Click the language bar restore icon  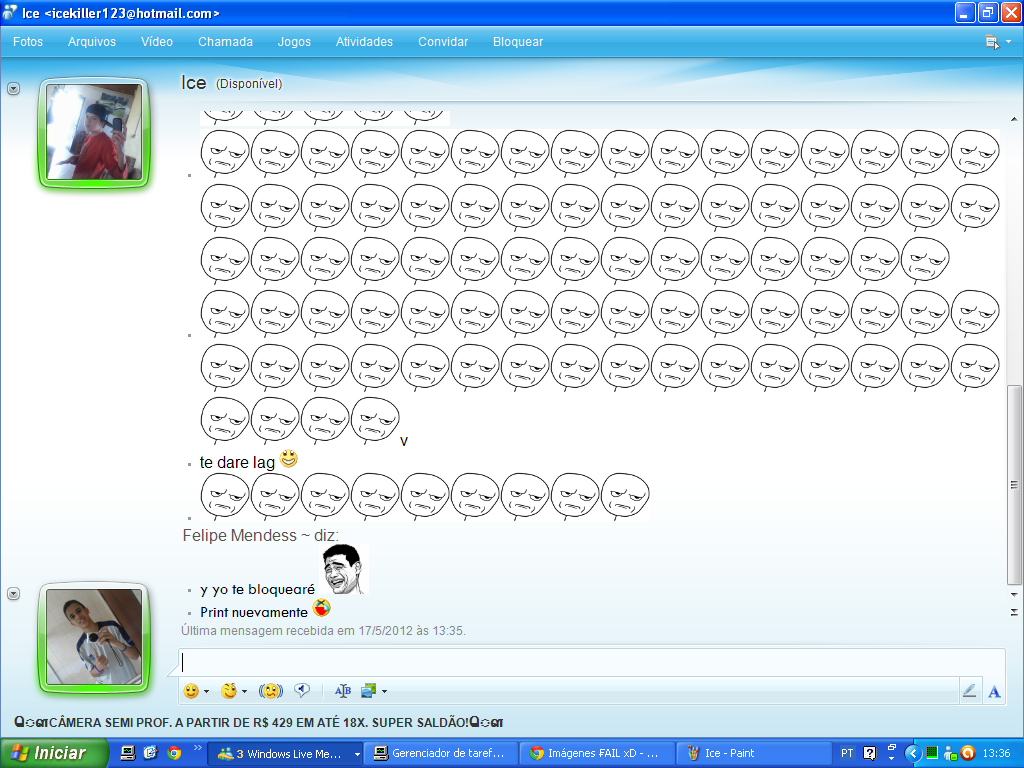[892, 748]
